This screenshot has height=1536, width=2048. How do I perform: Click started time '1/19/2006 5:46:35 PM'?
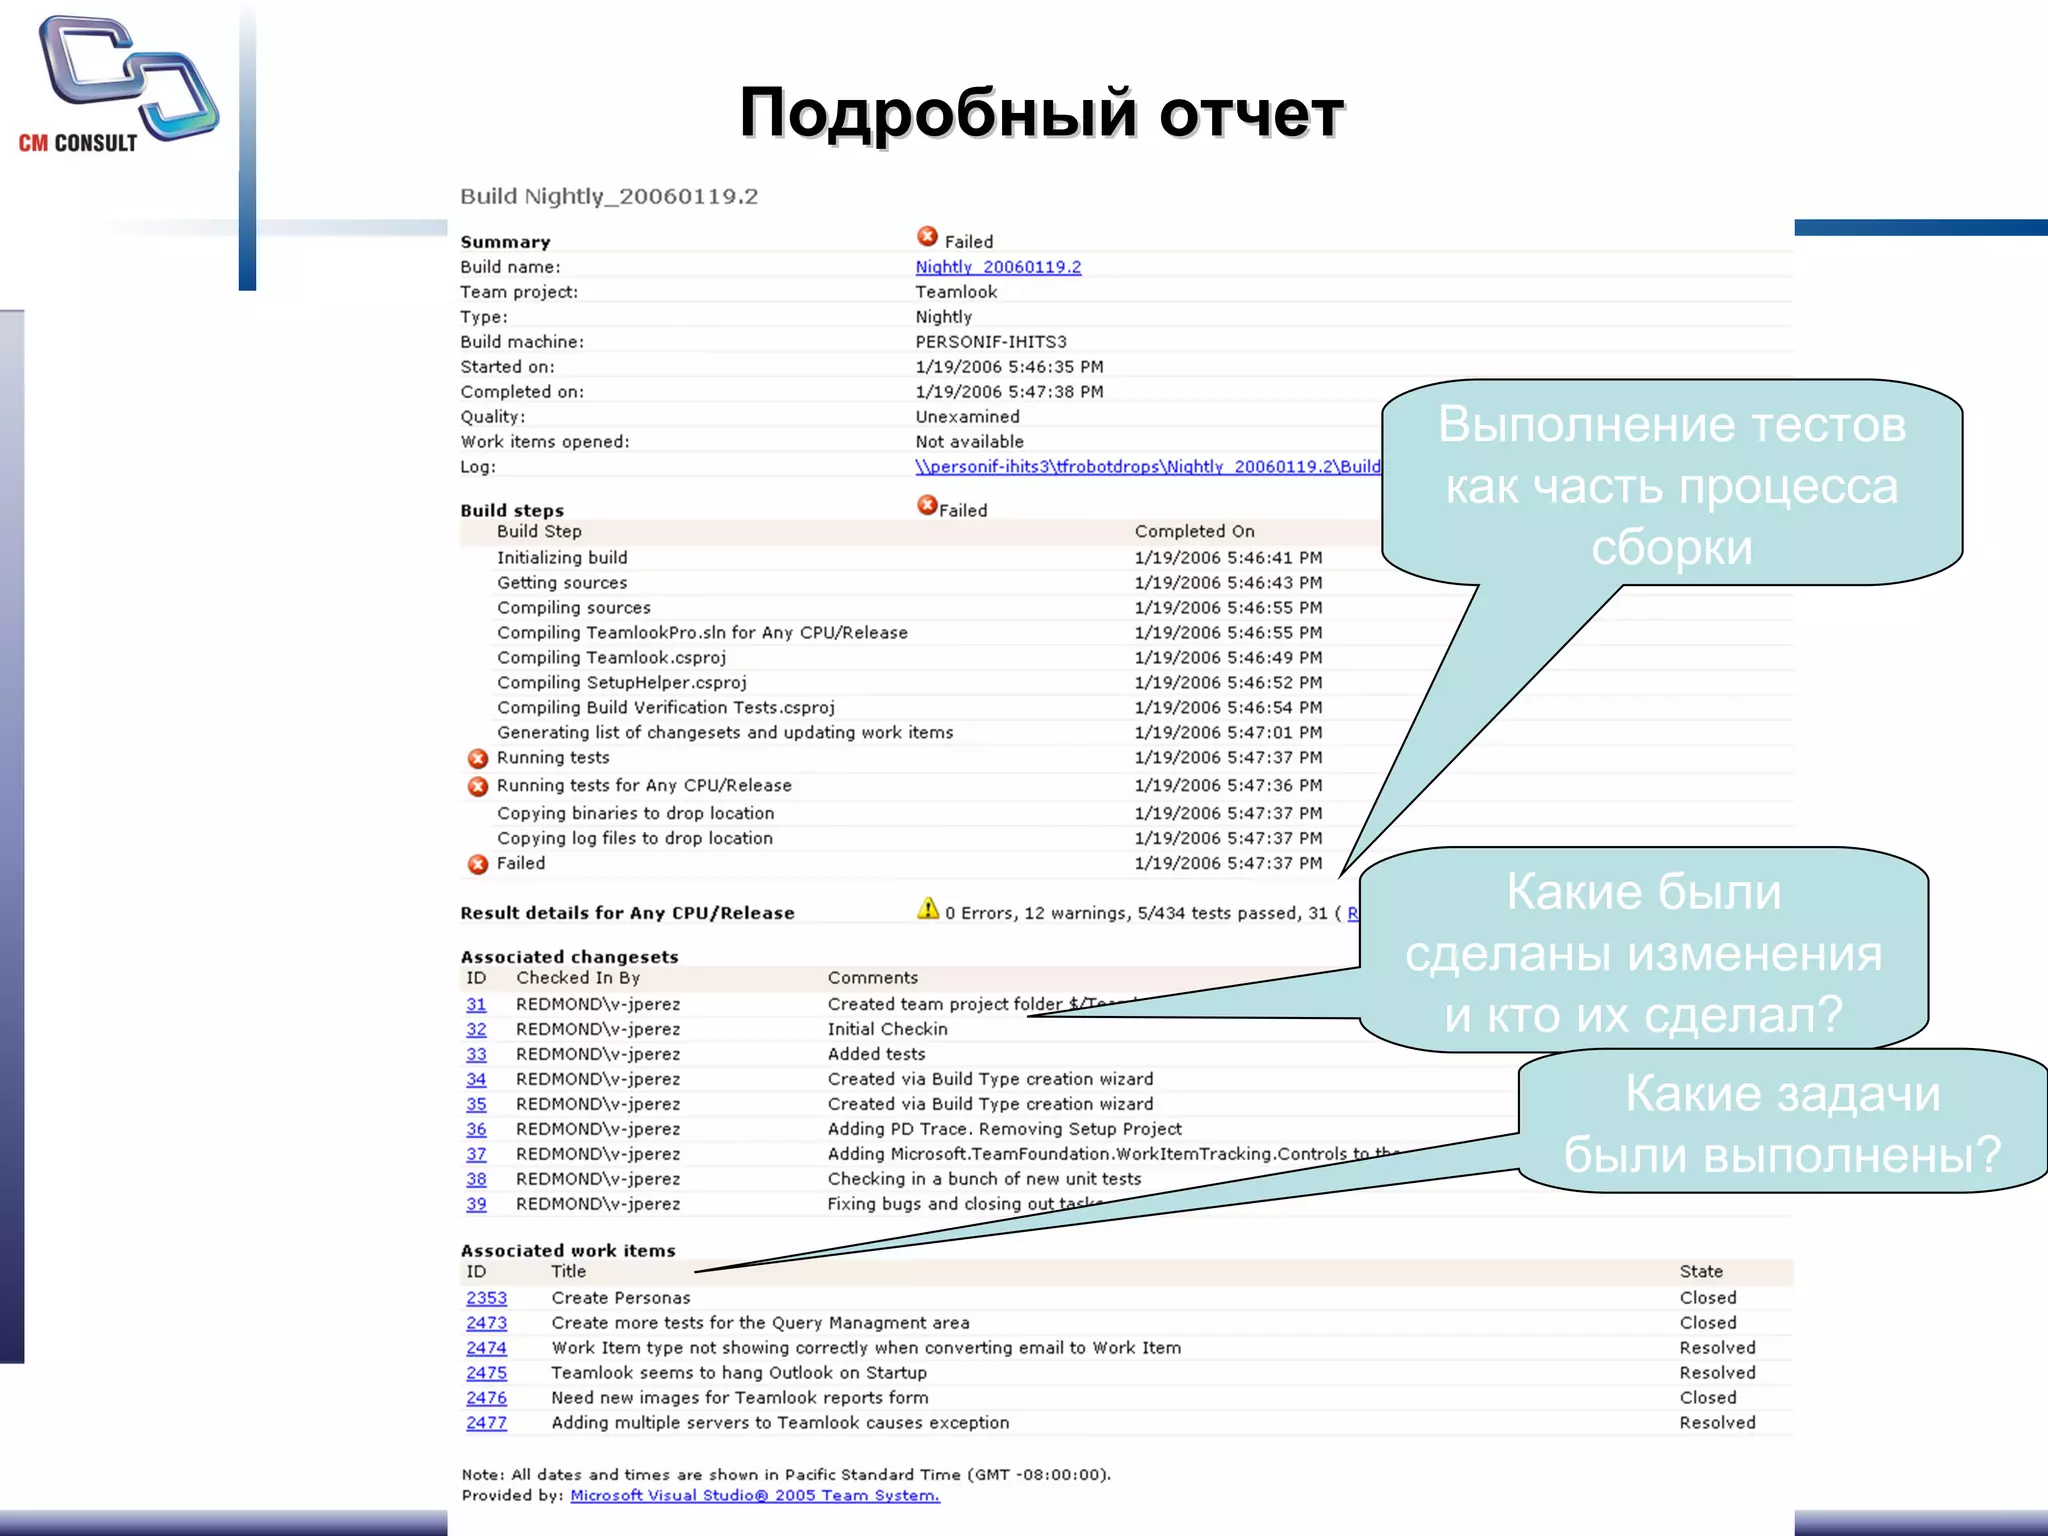click(1009, 367)
